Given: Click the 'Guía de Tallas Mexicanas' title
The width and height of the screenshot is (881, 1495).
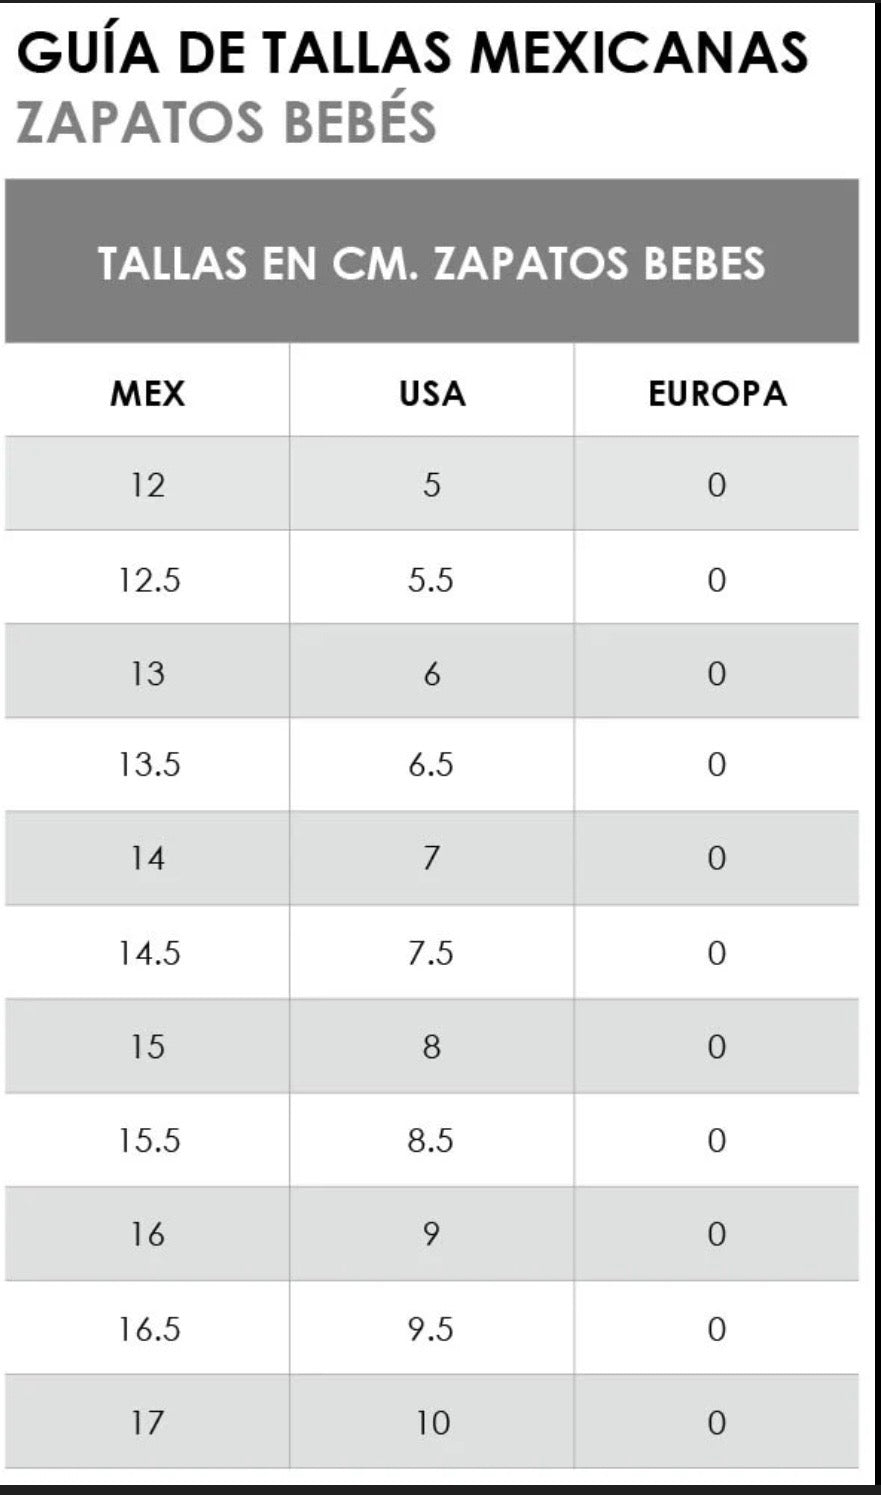Looking at the screenshot, I should click(412, 52).
